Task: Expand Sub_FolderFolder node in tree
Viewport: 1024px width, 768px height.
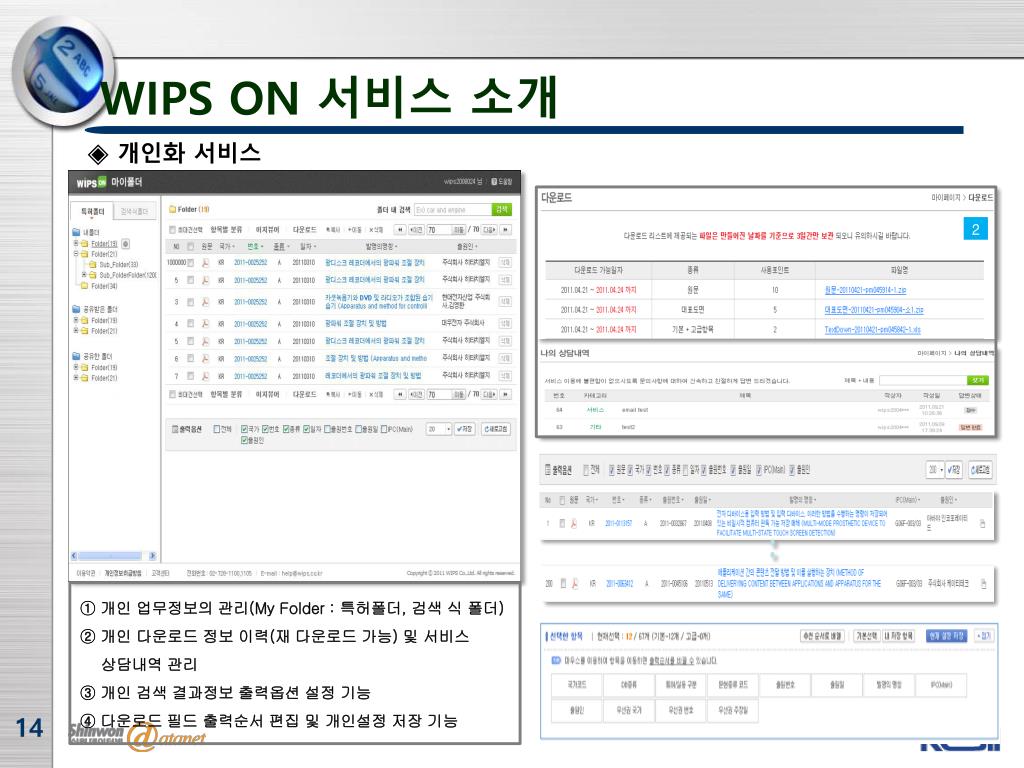Action: (x=84, y=275)
